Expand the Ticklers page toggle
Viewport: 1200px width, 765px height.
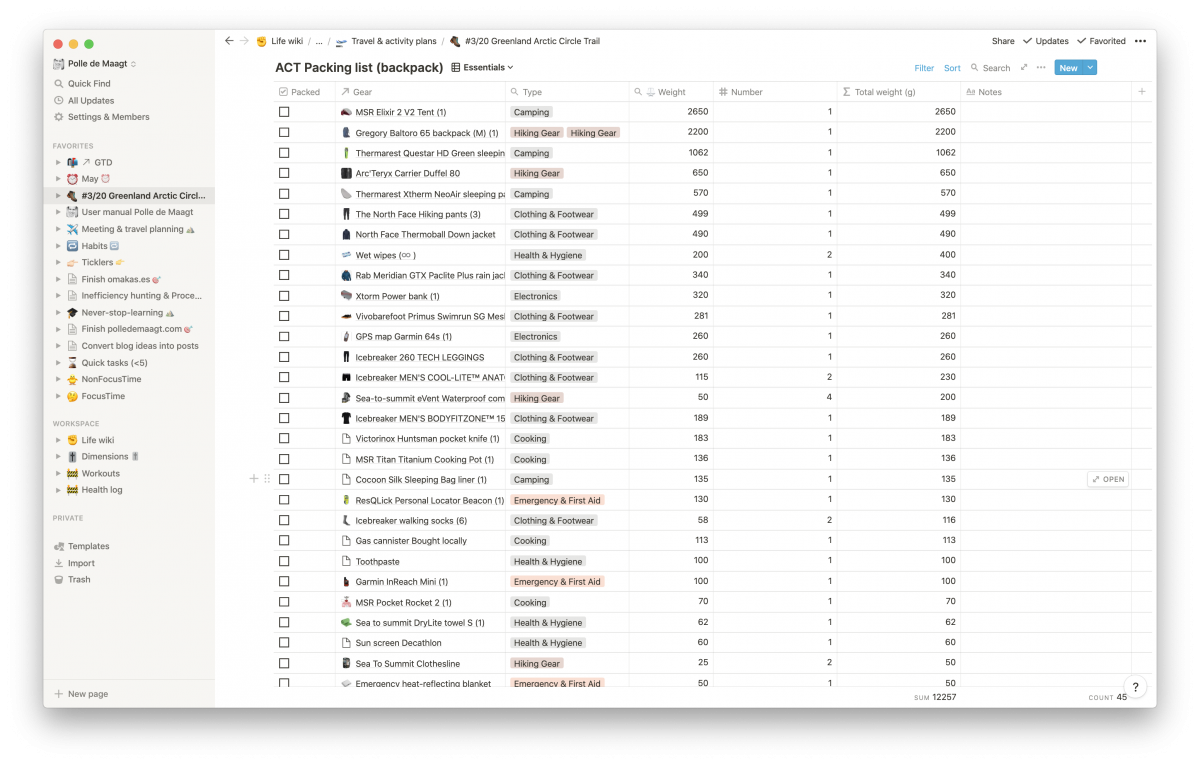tap(58, 262)
